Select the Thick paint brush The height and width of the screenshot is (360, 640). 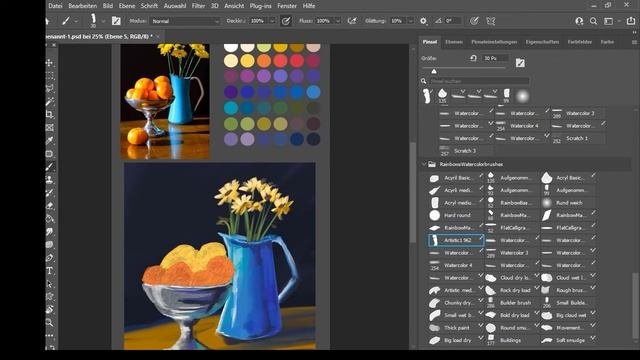click(x=456, y=328)
